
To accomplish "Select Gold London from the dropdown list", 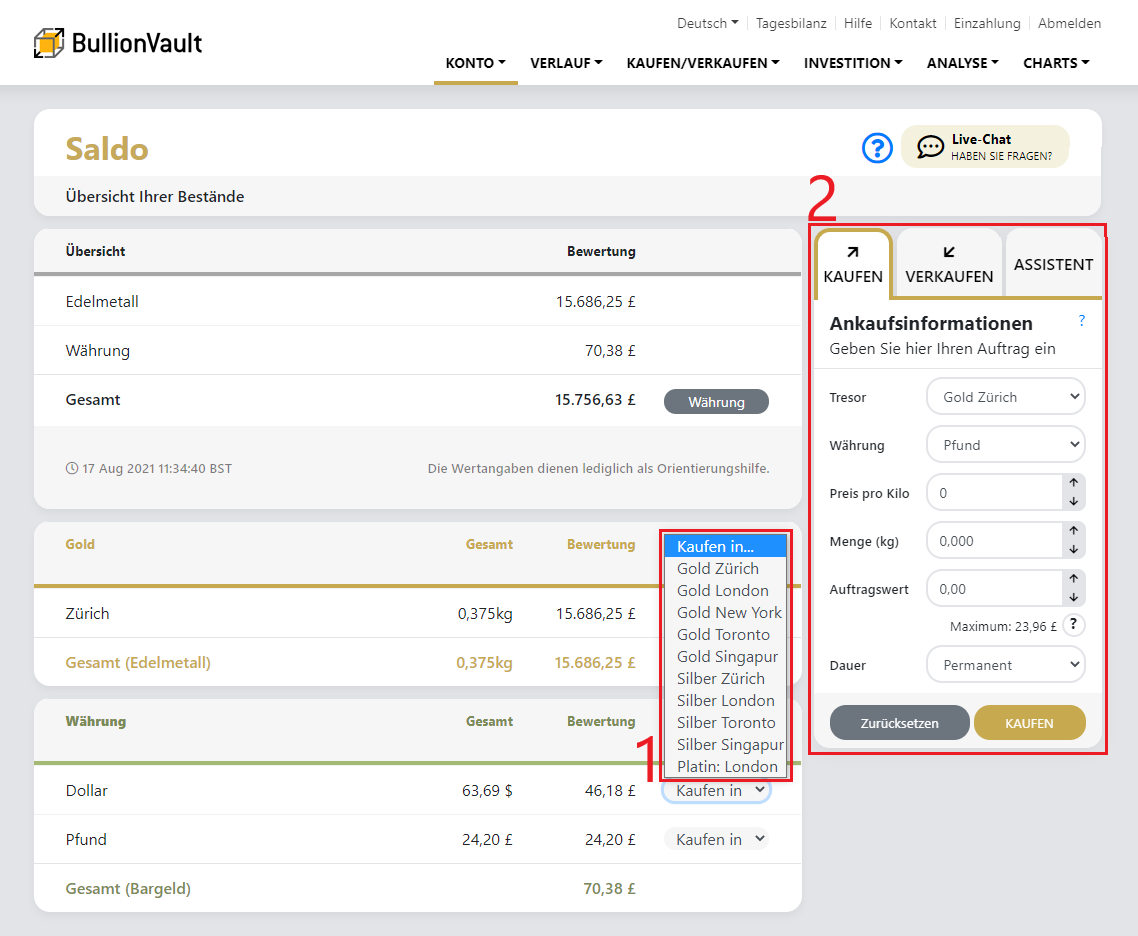I will [x=723, y=591].
